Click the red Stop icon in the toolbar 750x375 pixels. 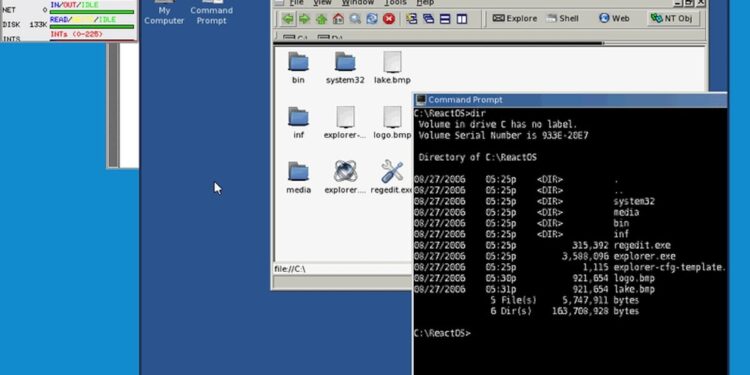click(x=389, y=19)
